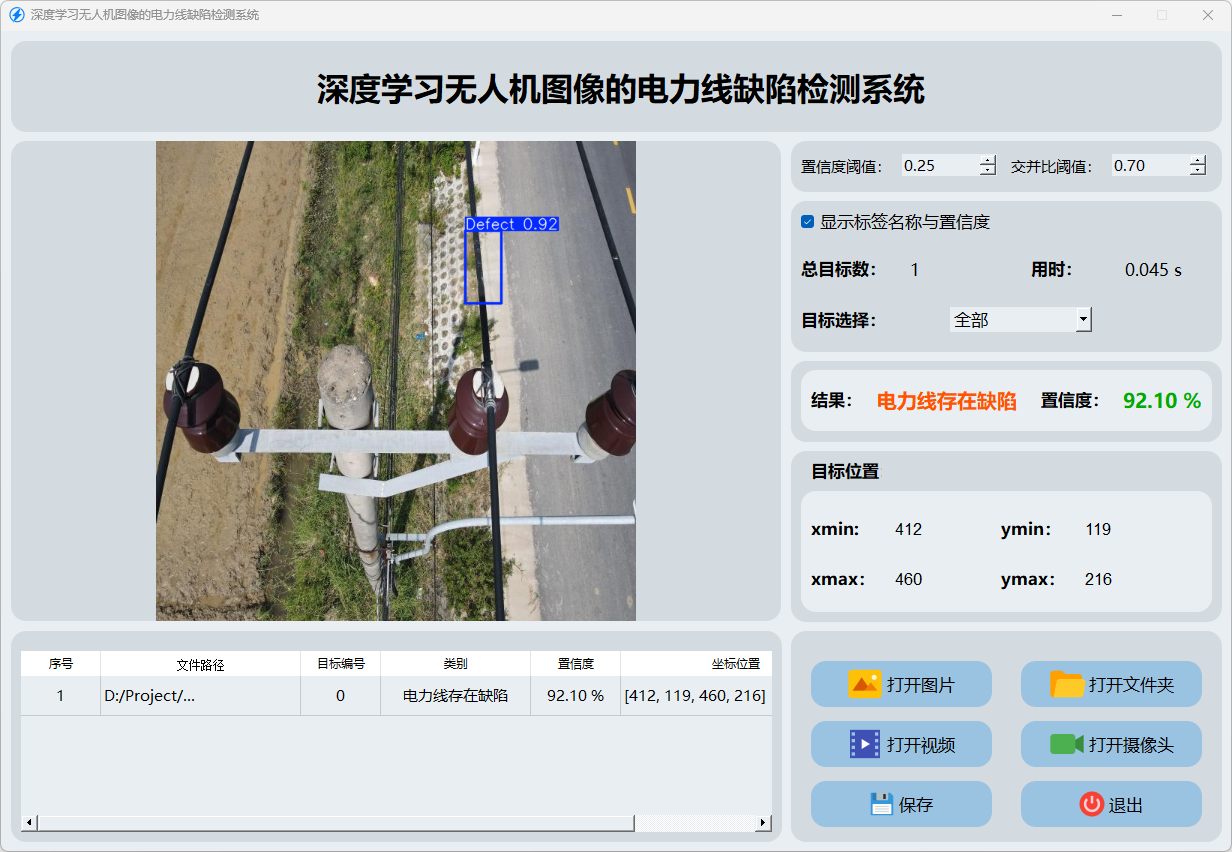
Task: Click the floppy disk save icon
Action: point(881,804)
